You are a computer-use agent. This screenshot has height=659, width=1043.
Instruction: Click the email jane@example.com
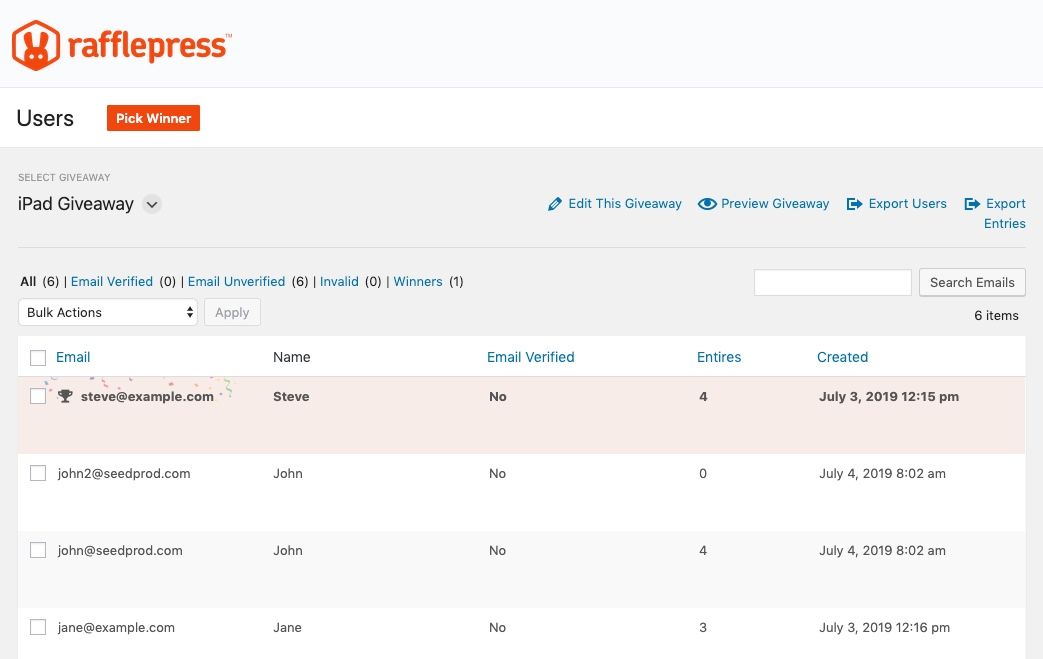(116, 627)
